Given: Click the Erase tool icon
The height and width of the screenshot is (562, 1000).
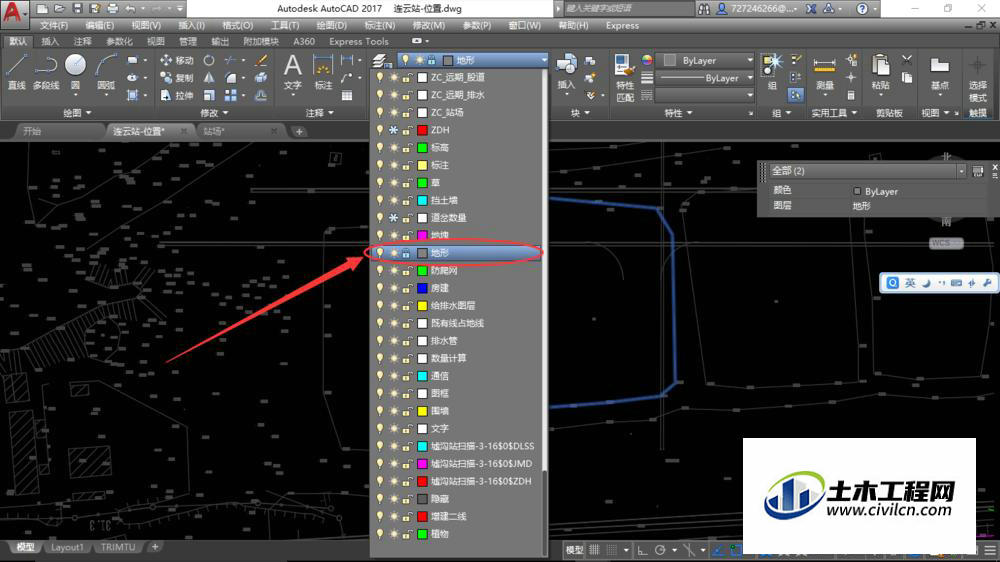Looking at the screenshot, I should [x=261, y=60].
